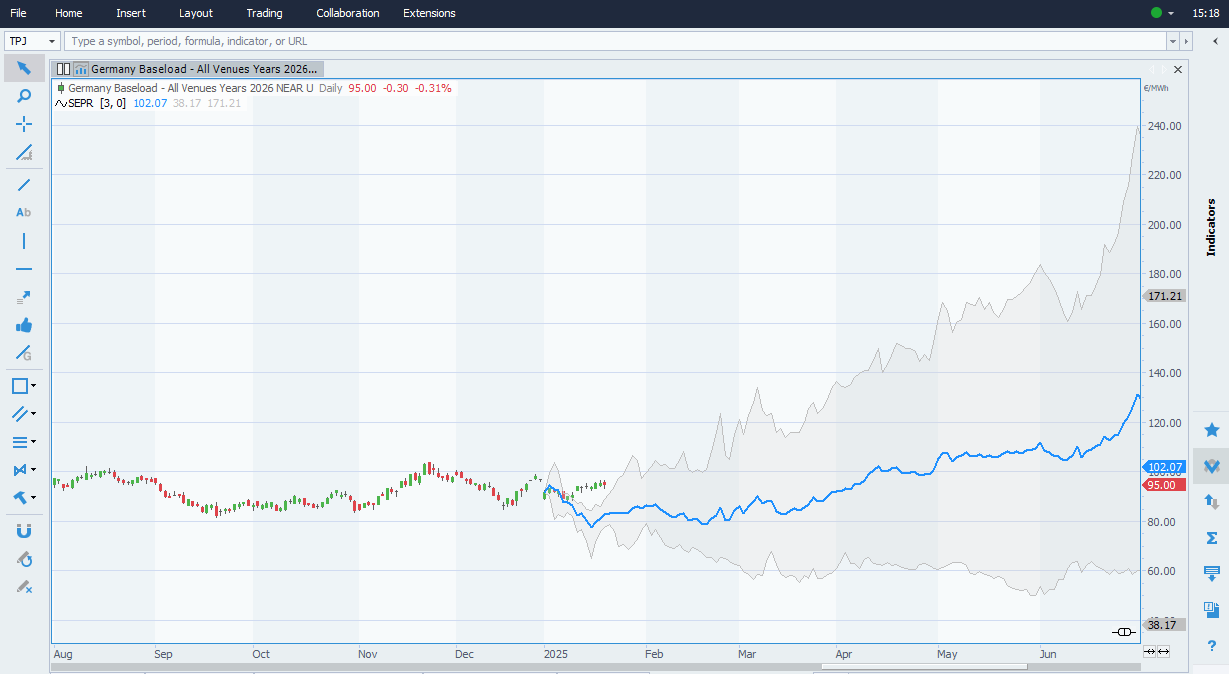The height and width of the screenshot is (674, 1229).
Task: Click the Daily interval label
Action: point(330,88)
